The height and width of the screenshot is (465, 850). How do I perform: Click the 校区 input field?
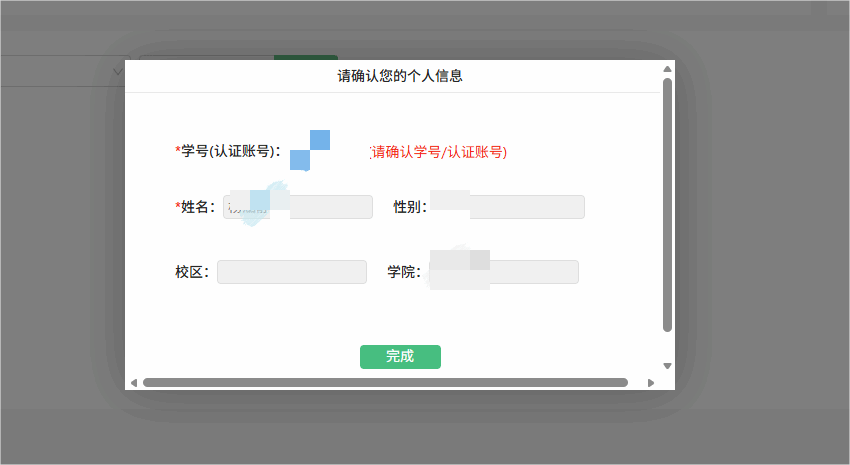tap(291, 272)
